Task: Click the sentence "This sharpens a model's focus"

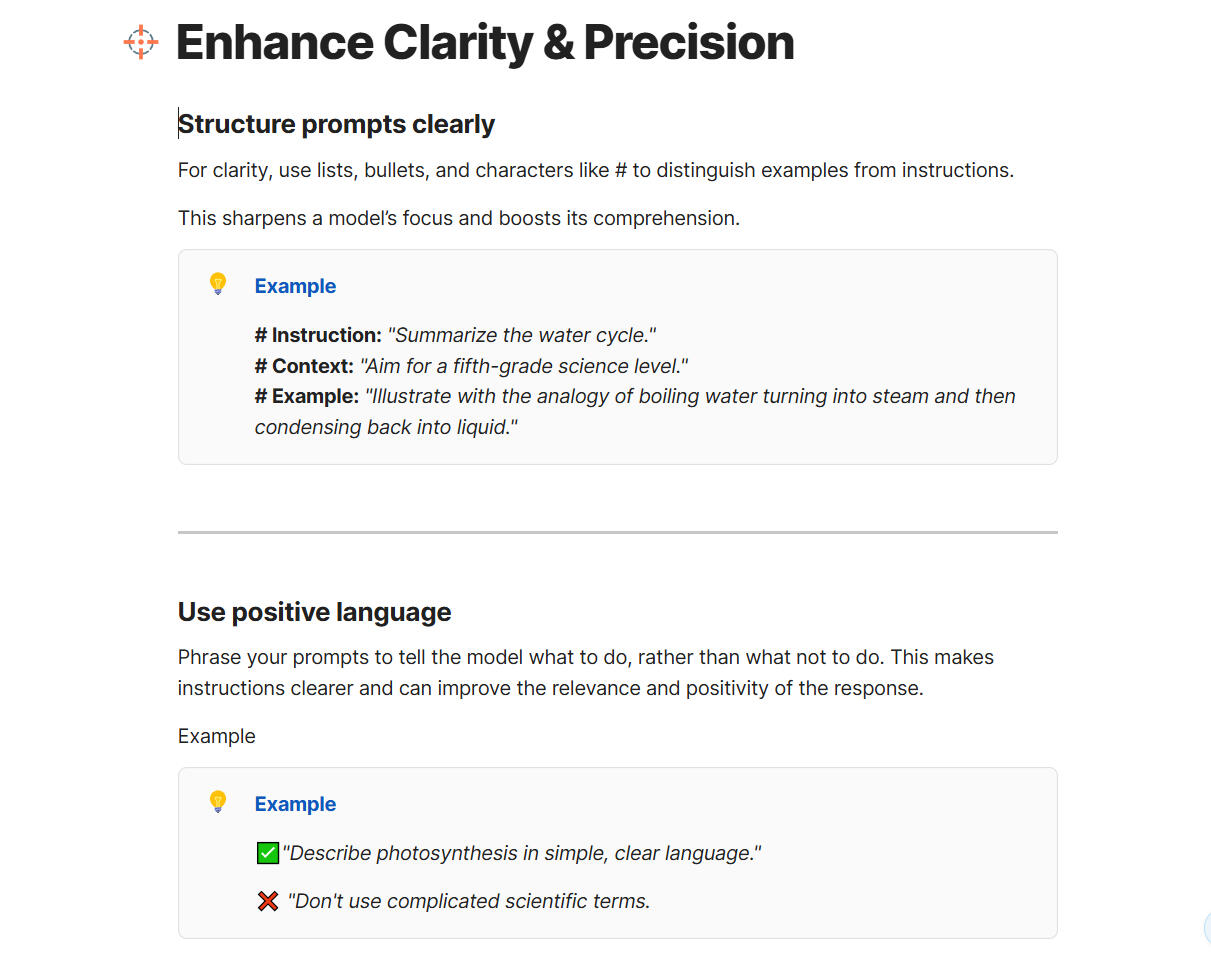Action: pos(458,218)
